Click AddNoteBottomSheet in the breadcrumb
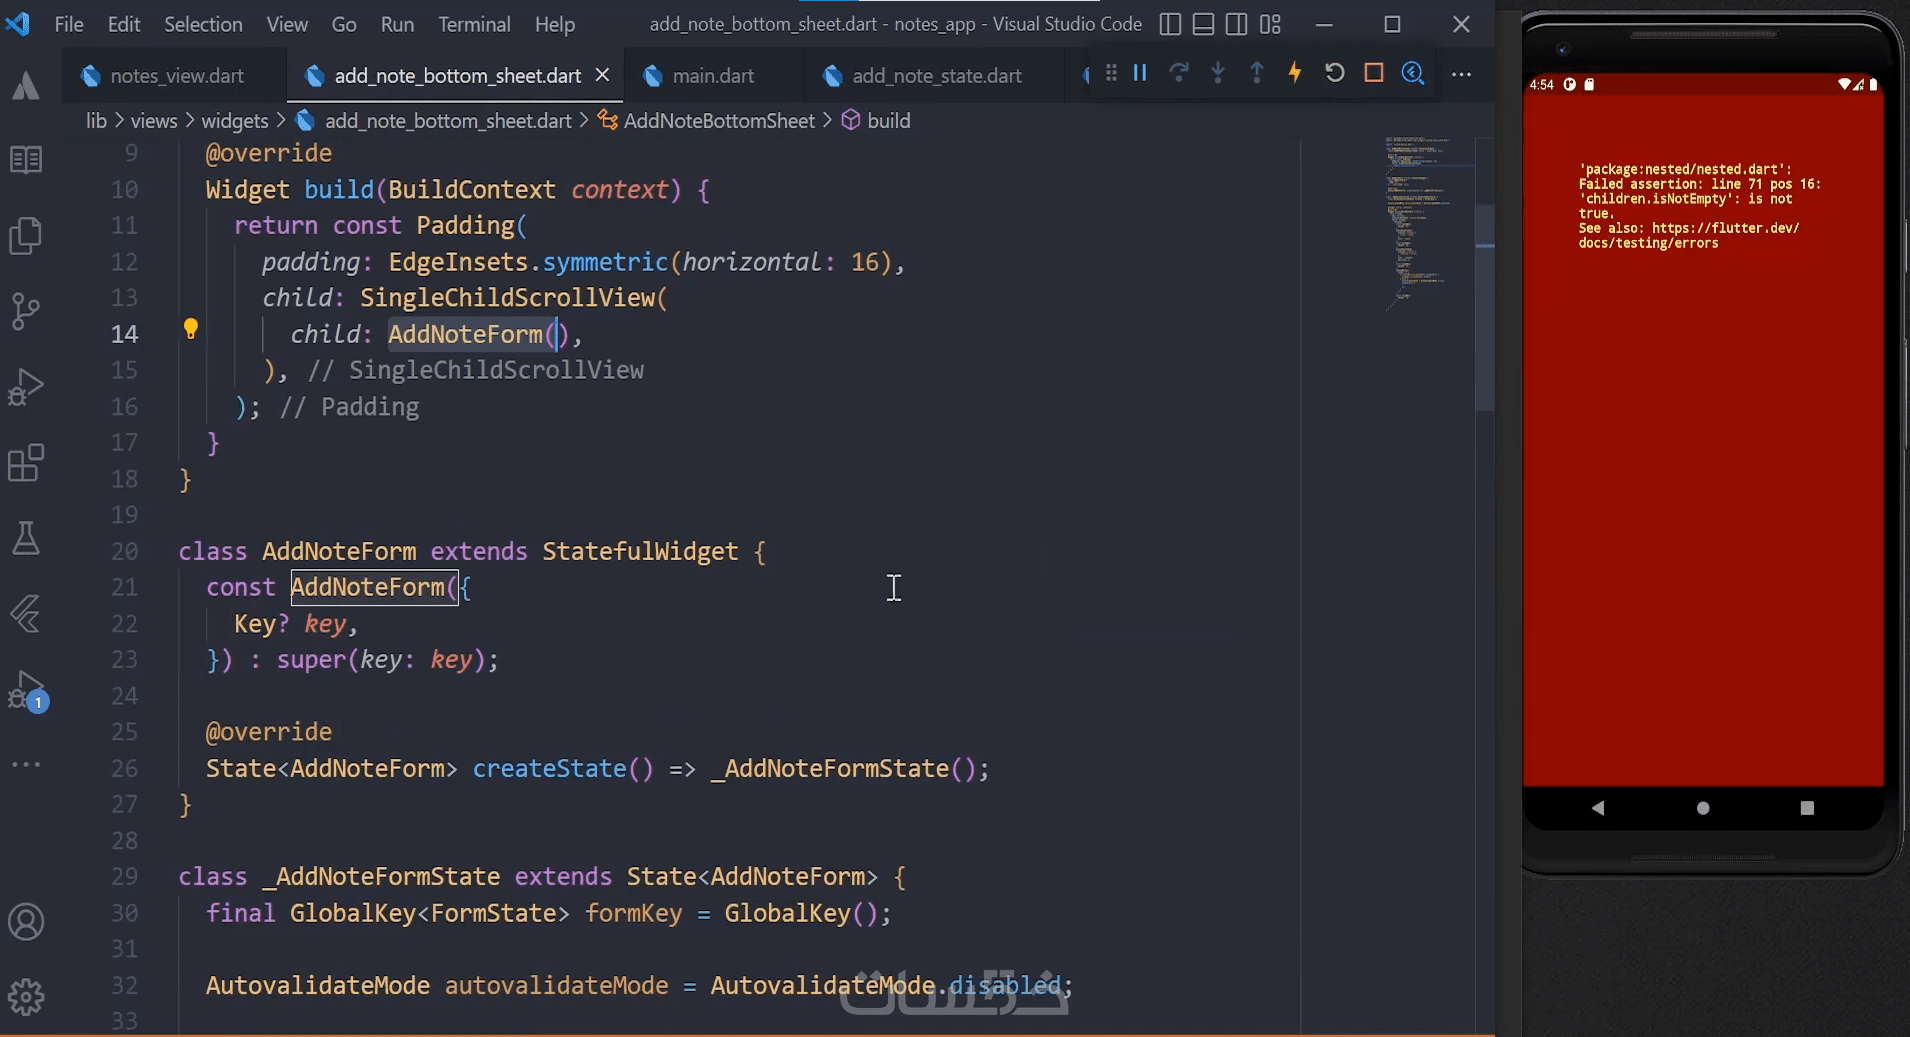This screenshot has width=1910, height=1037. 719,121
